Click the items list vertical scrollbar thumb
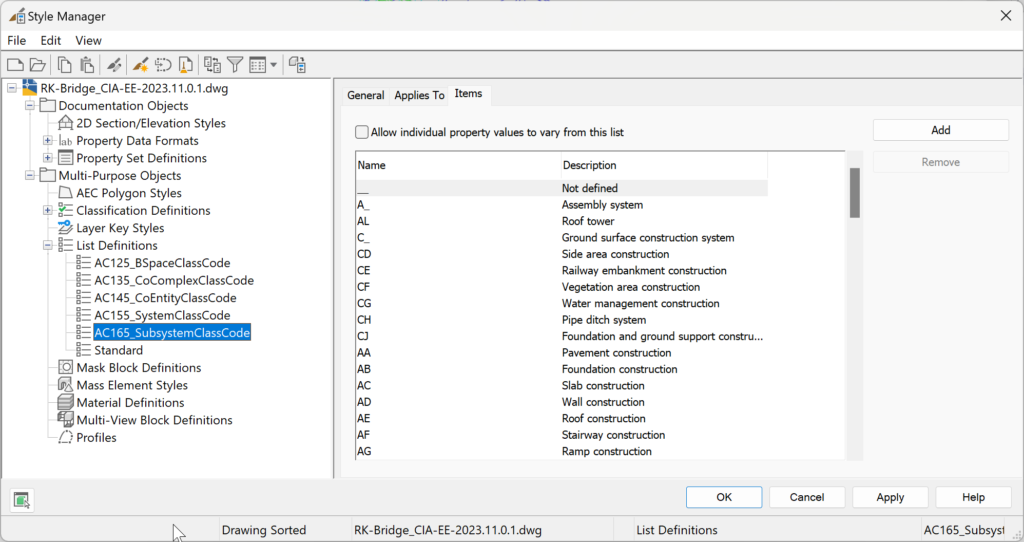This screenshot has width=1024, height=542. [854, 193]
